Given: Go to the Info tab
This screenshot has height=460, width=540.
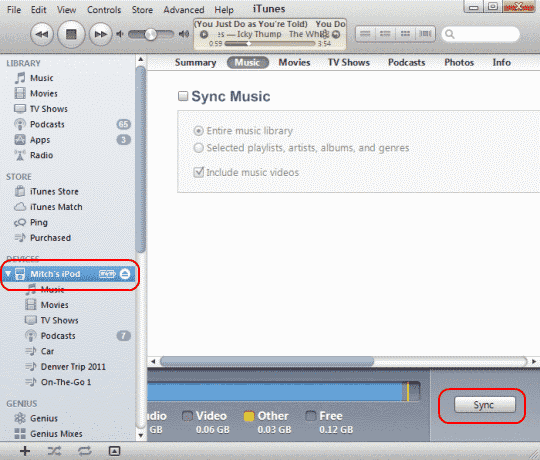Looking at the screenshot, I should pyautogui.click(x=501, y=63).
